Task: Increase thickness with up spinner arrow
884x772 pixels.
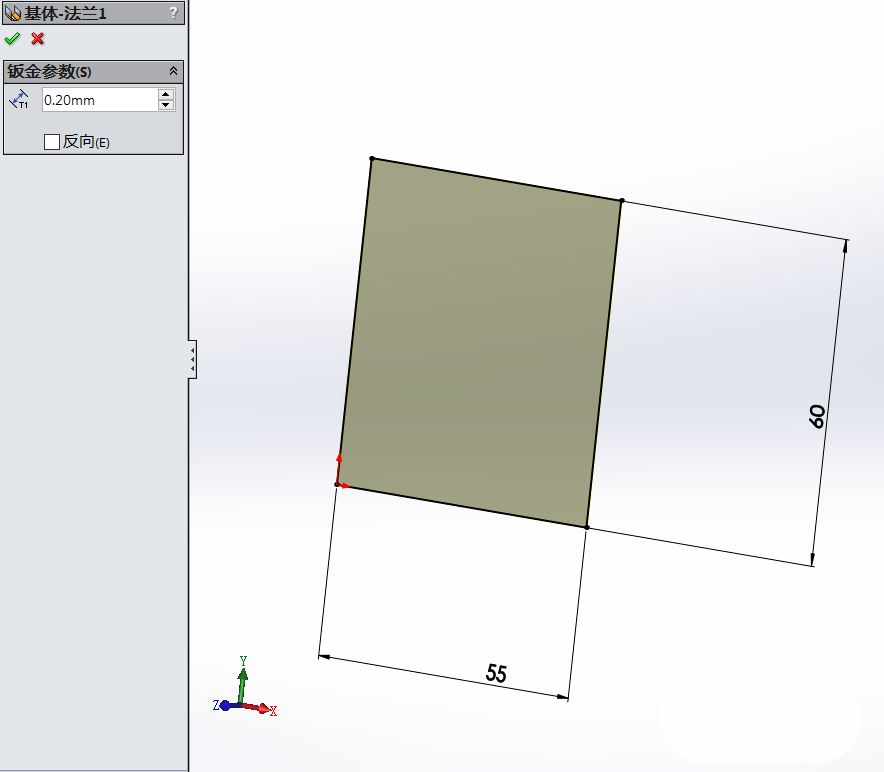Action: tap(166, 94)
